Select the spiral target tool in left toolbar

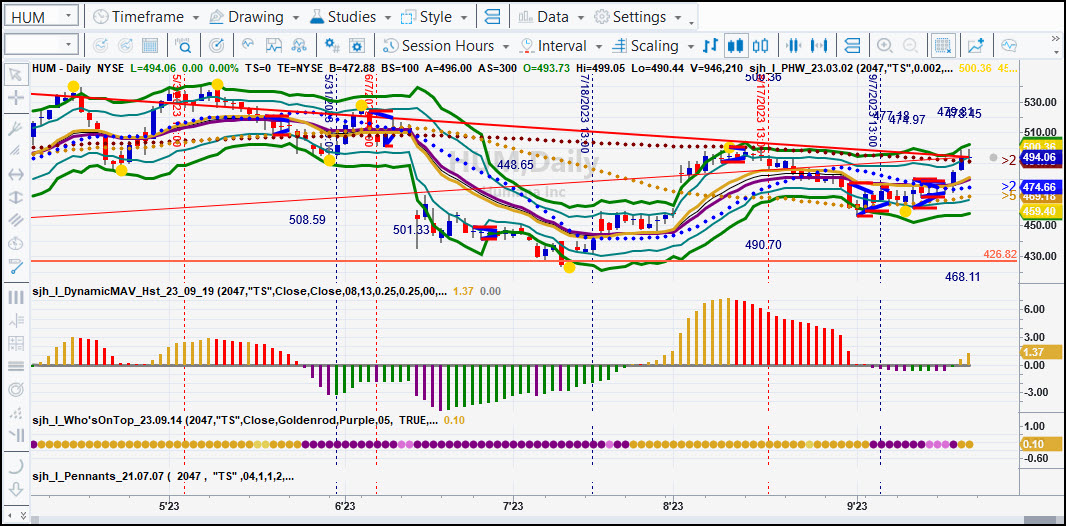pyautogui.click(x=15, y=389)
